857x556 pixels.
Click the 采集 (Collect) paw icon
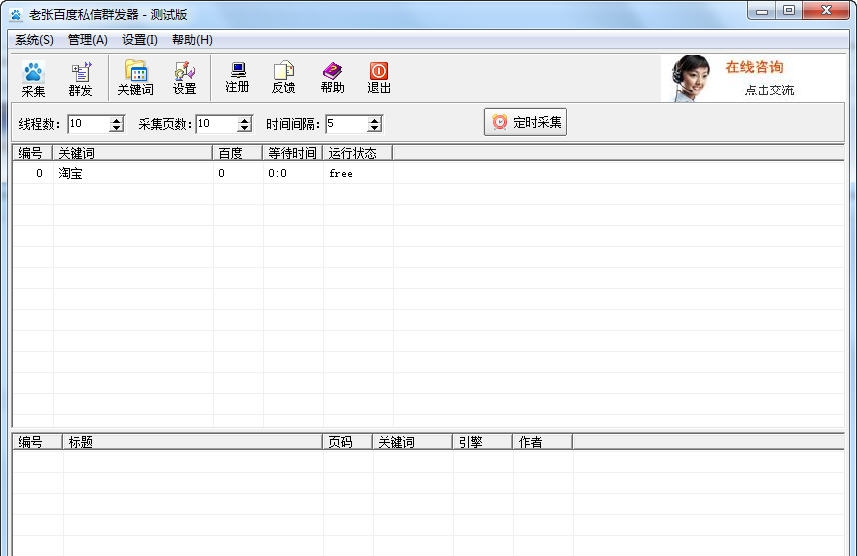[x=33, y=78]
